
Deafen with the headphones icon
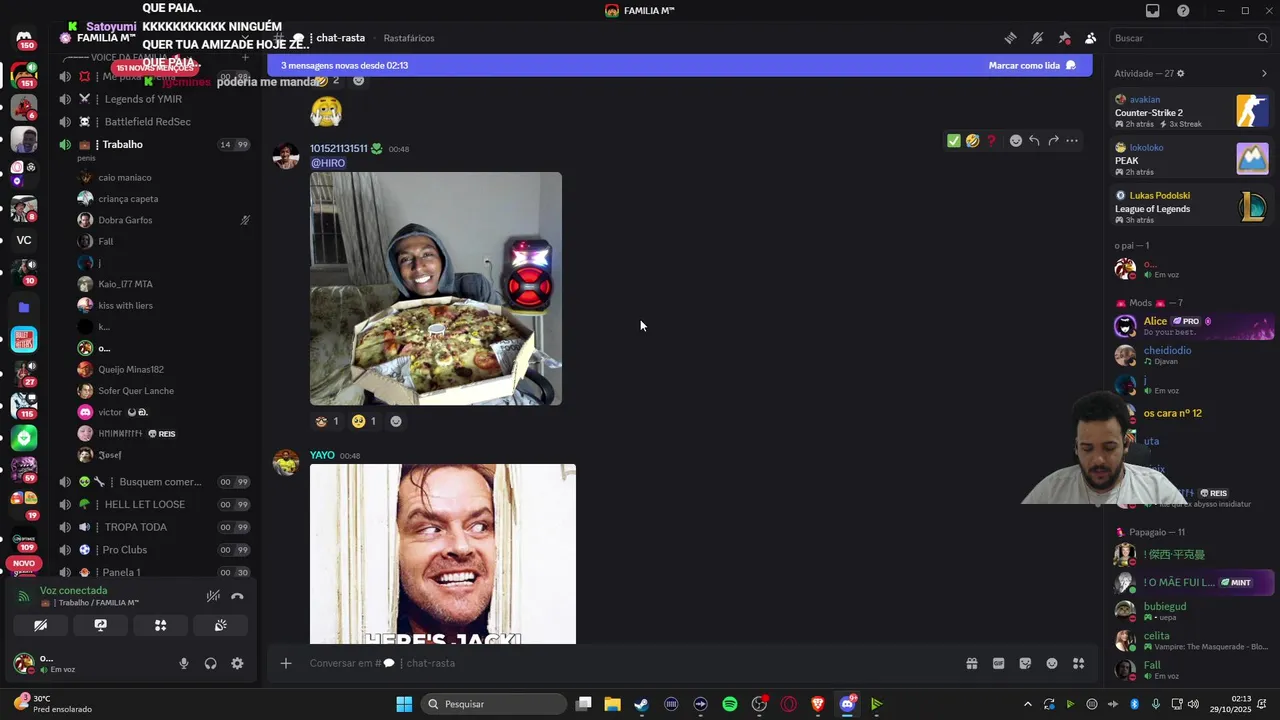211,663
